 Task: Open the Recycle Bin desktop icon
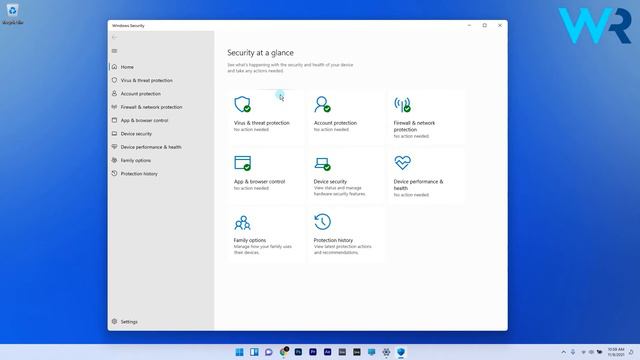point(12,14)
